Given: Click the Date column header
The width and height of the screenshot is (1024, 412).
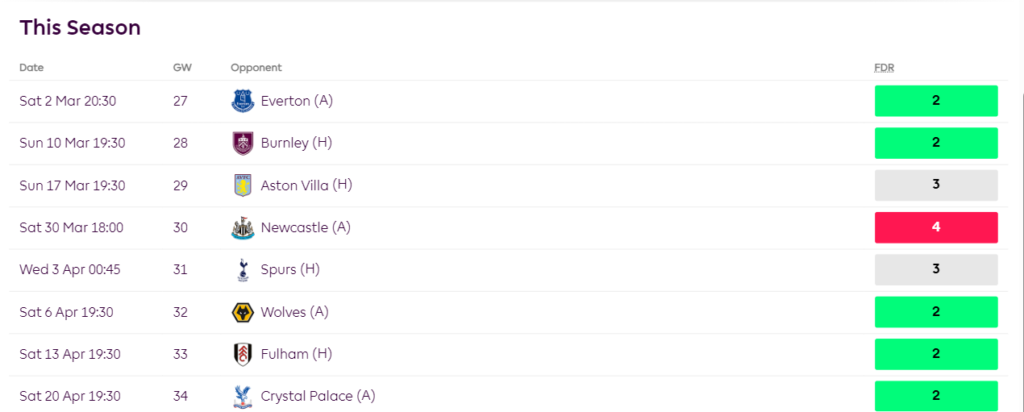Looking at the screenshot, I should click(x=32, y=68).
